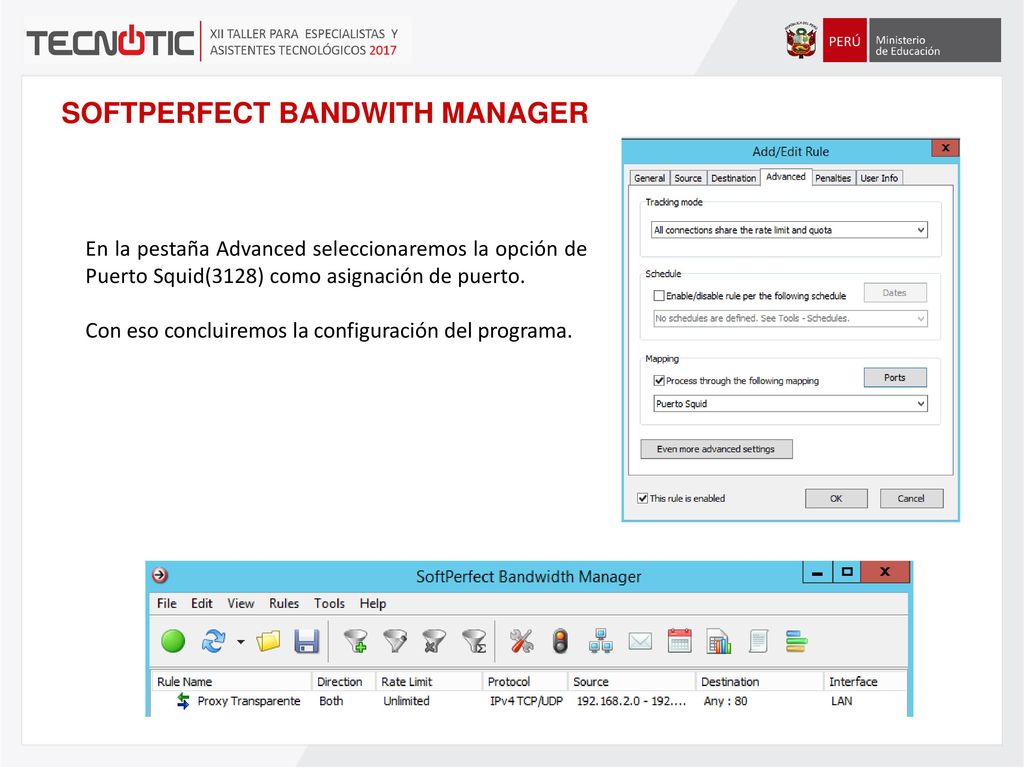The height and width of the screenshot is (768, 1024).
Task: Click the Destination column header
Action: pos(760,681)
